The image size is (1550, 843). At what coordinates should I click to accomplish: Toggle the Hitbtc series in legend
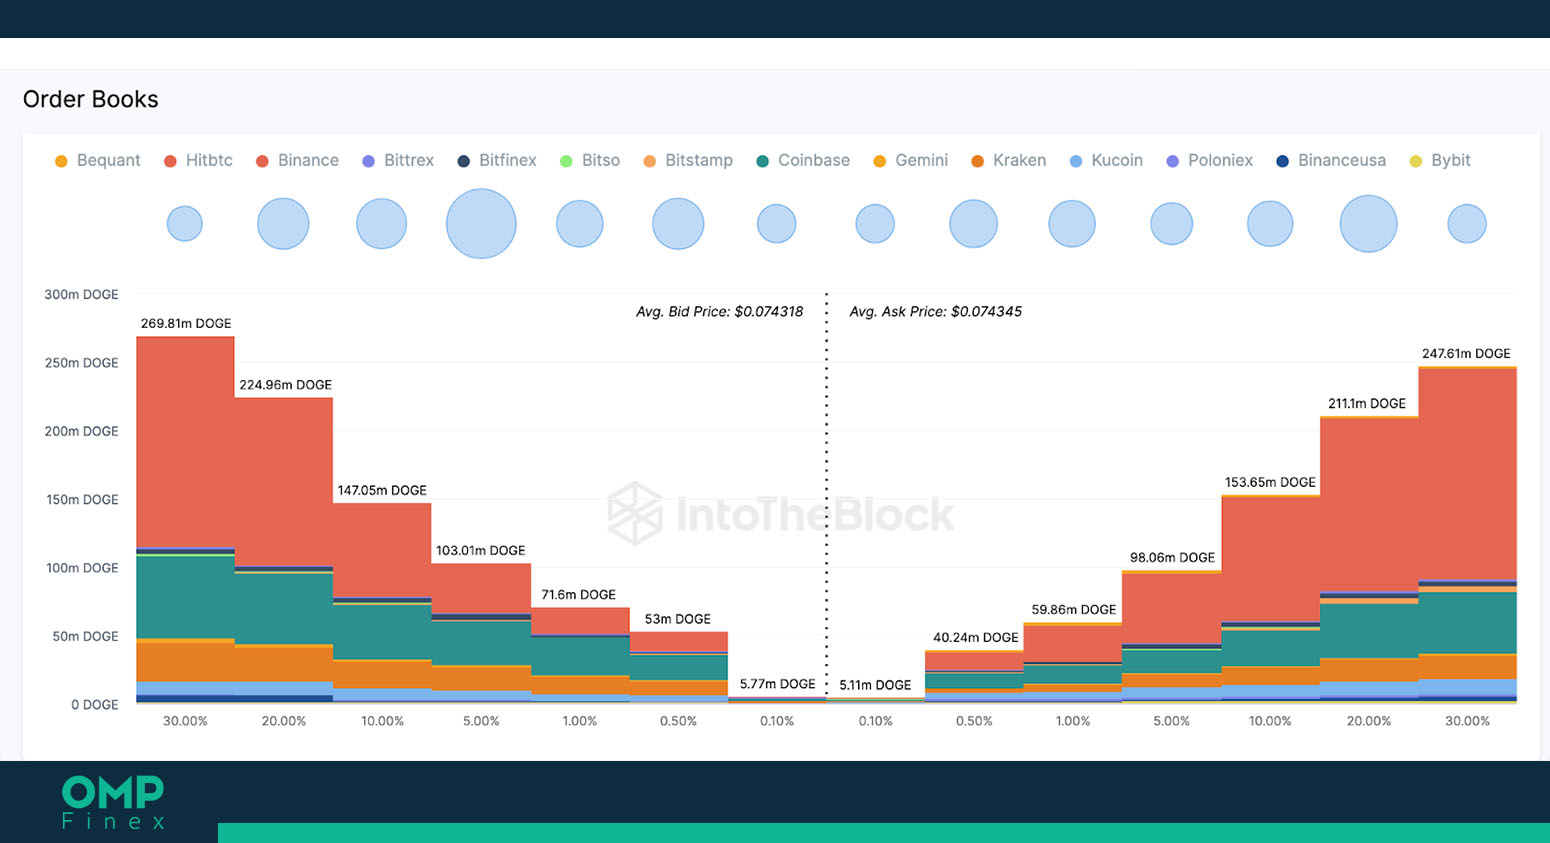pos(198,160)
